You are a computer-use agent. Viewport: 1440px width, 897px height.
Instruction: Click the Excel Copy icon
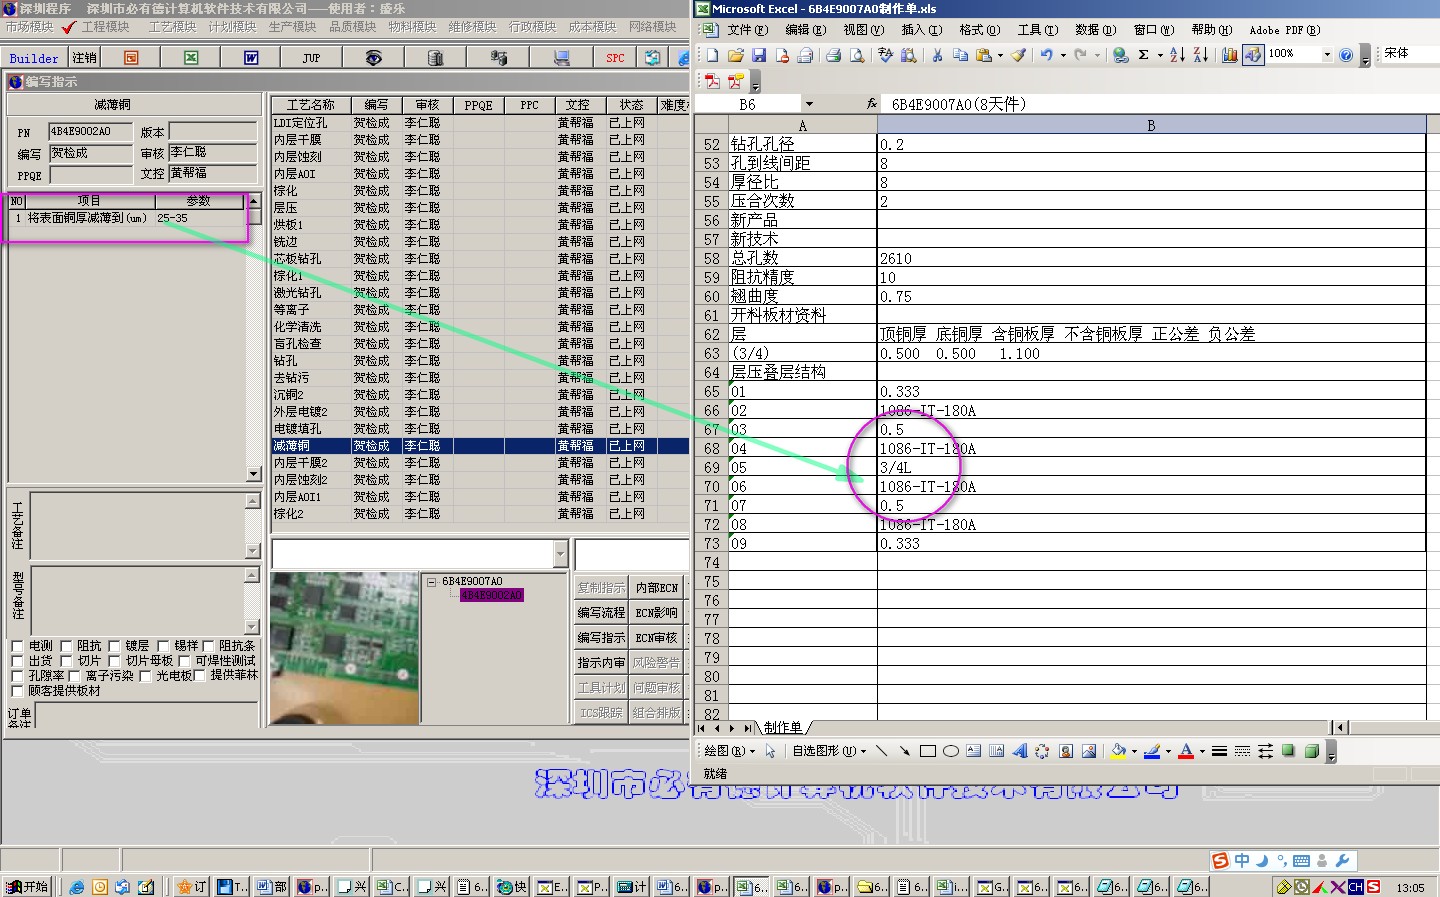[960, 55]
